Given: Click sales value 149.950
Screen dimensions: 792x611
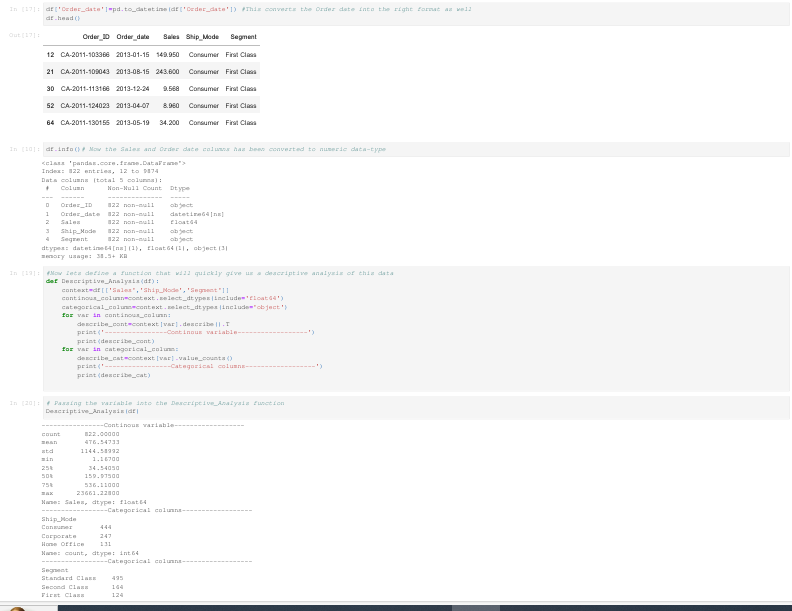Looking at the screenshot, I should point(168,55).
